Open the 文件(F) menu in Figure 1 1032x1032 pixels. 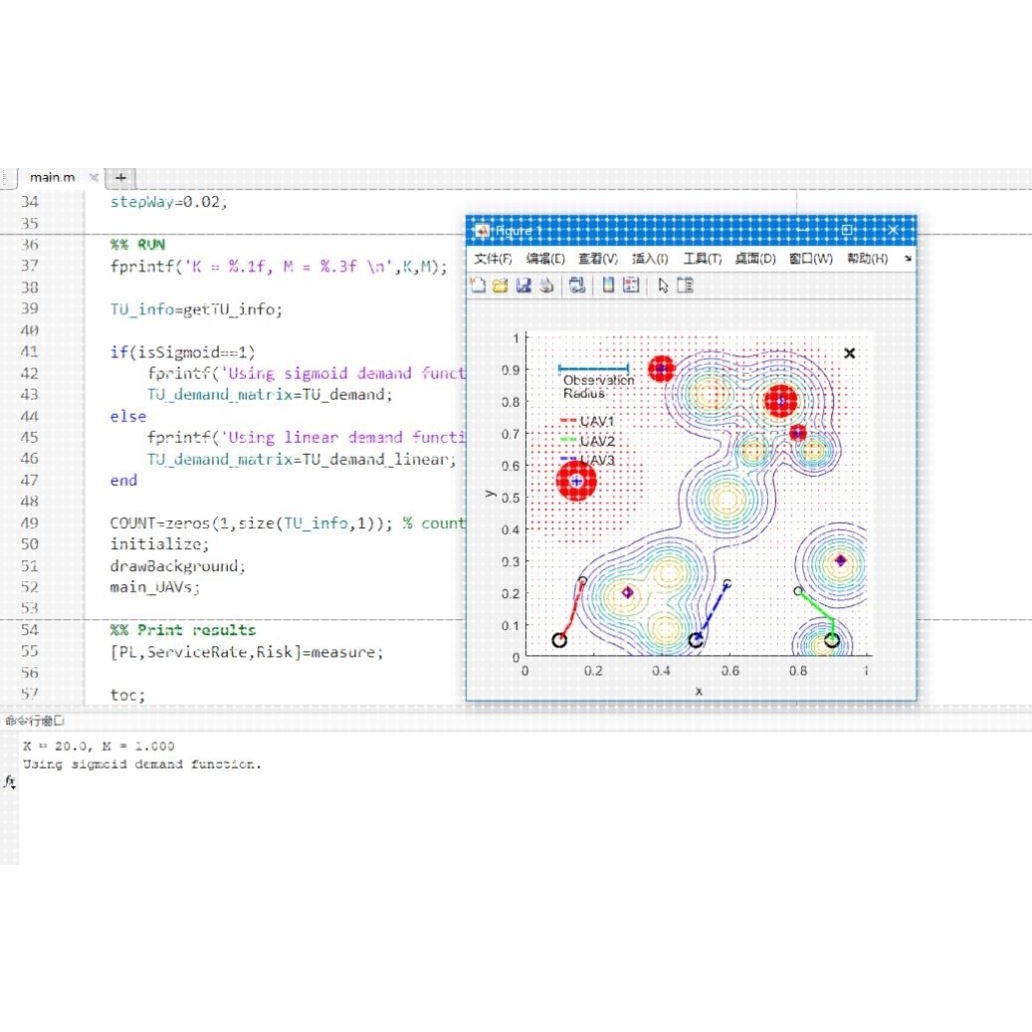[x=493, y=259]
